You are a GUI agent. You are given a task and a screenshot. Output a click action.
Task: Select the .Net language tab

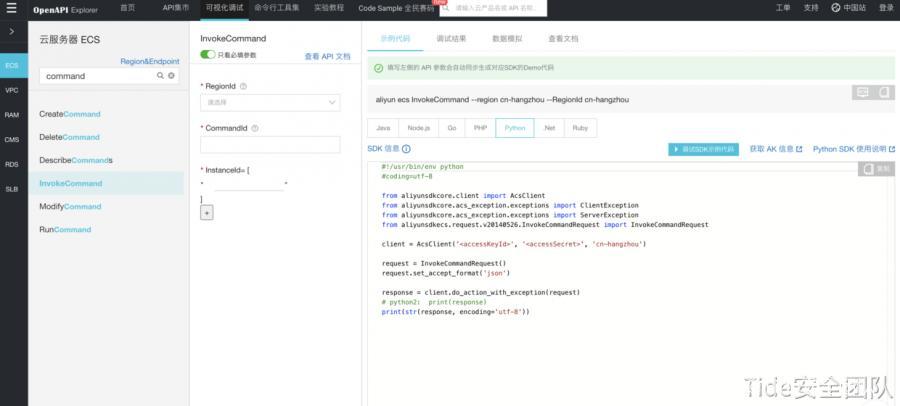tap(549, 128)
